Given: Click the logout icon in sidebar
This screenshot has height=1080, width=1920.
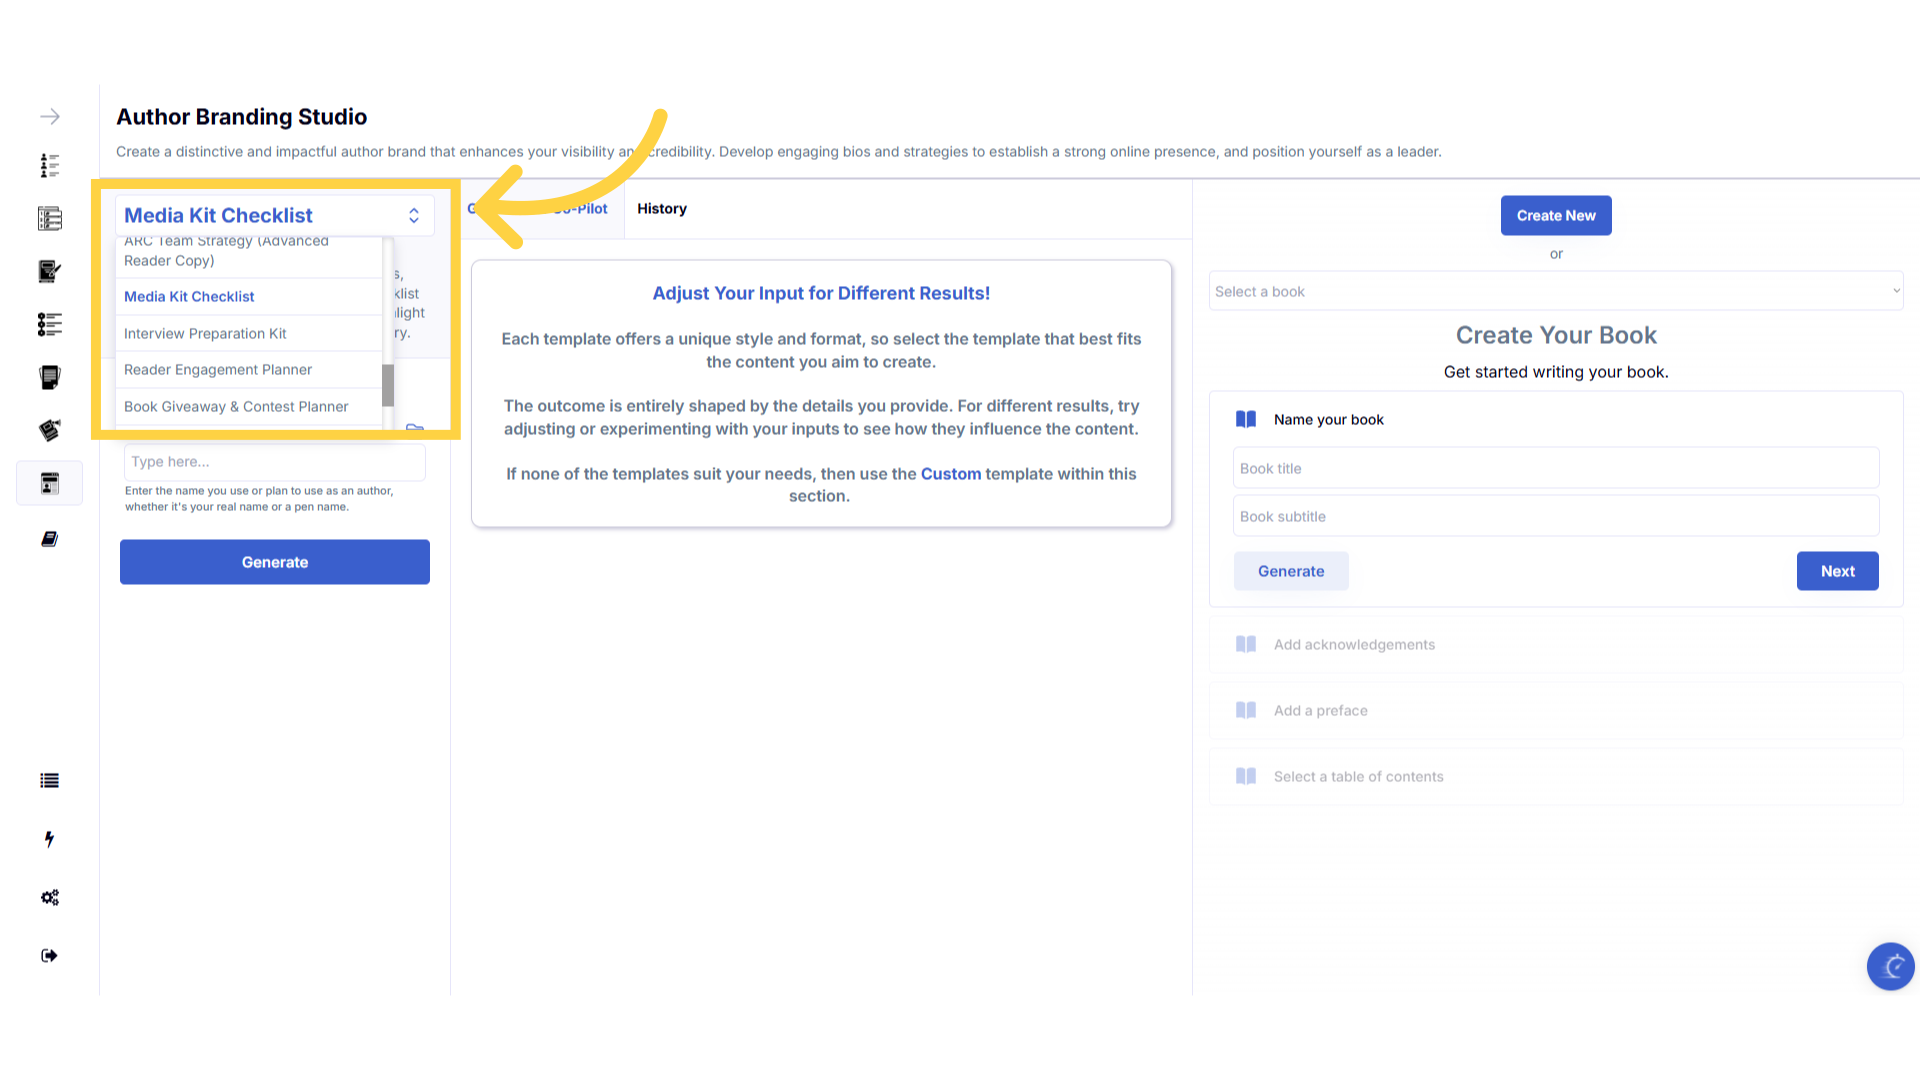Looking at the screenshot, I should click(49, 955).
